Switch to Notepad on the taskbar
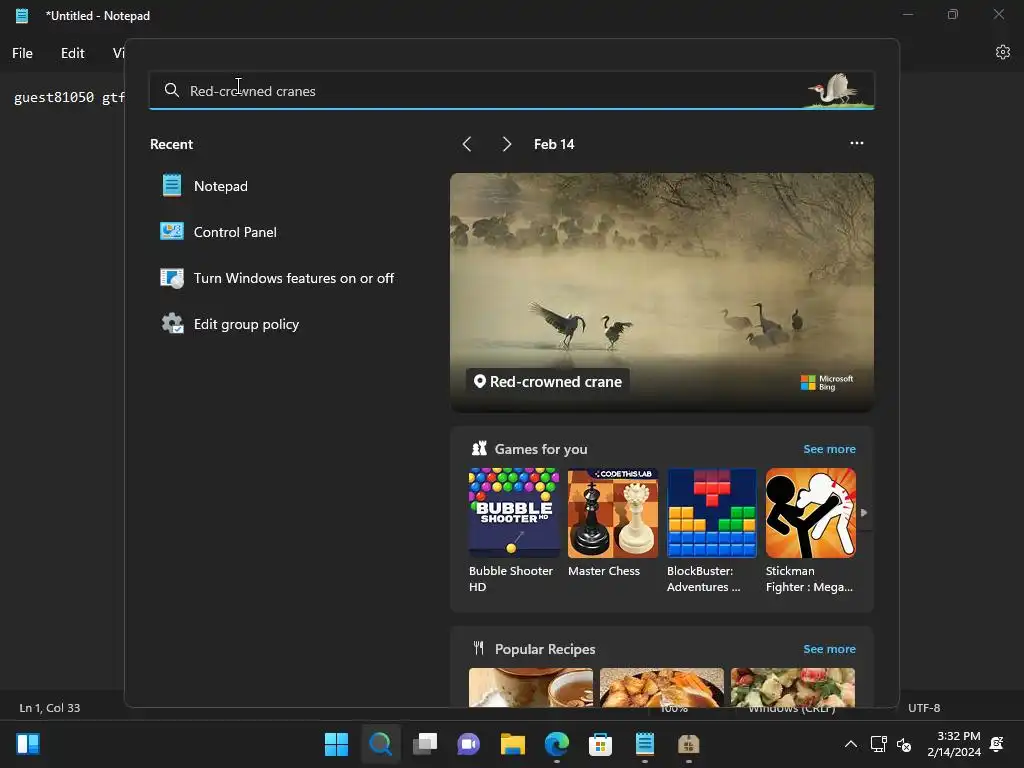 click(645, 744)
